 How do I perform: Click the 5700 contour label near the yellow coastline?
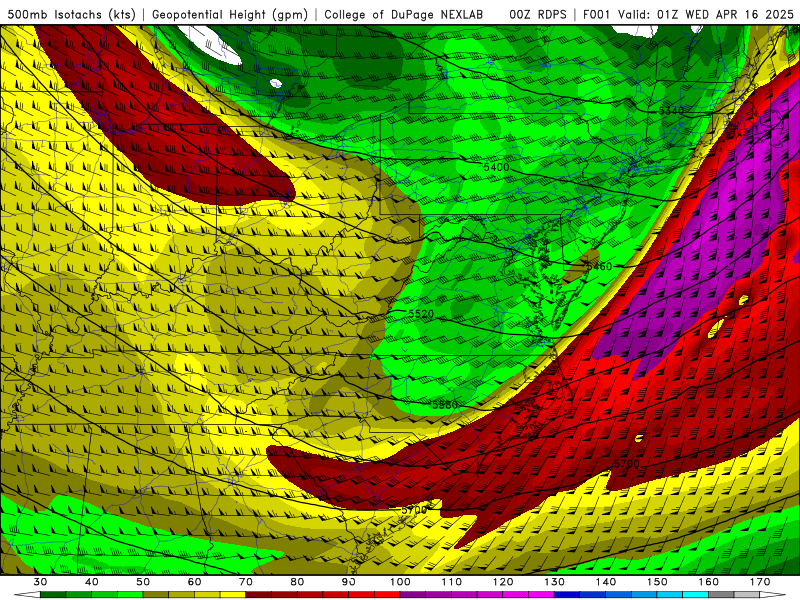coord(414,510)
